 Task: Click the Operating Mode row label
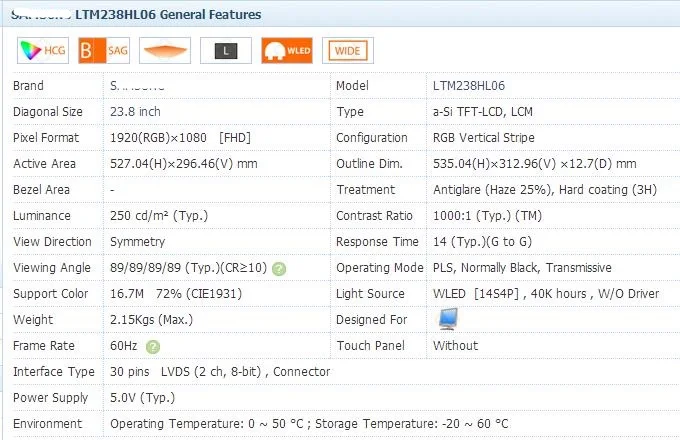[x=380, y=268]
